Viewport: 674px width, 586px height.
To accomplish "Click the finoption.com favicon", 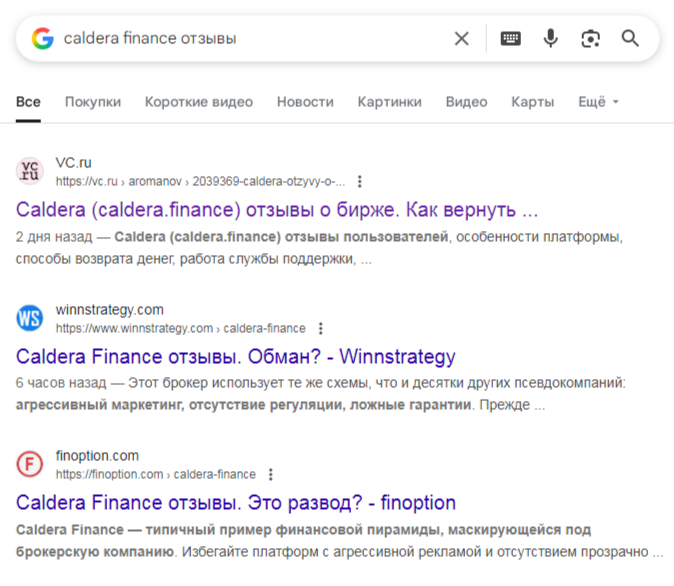I will click(x=31, y=464).
